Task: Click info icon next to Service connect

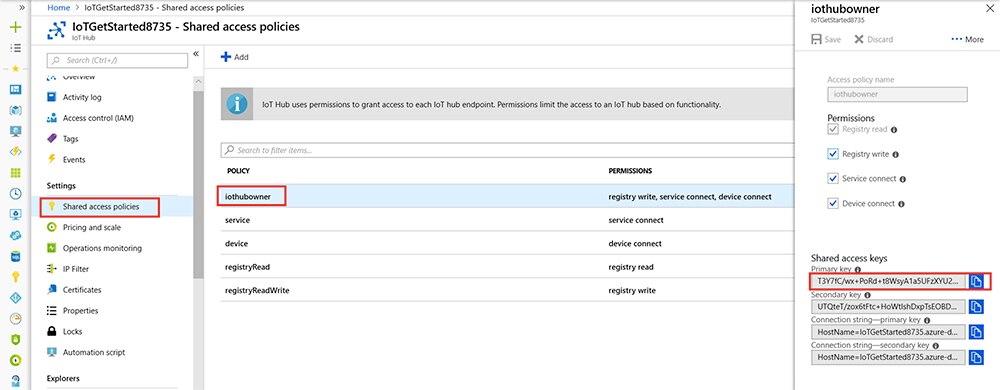Action: tap(902, 179)
